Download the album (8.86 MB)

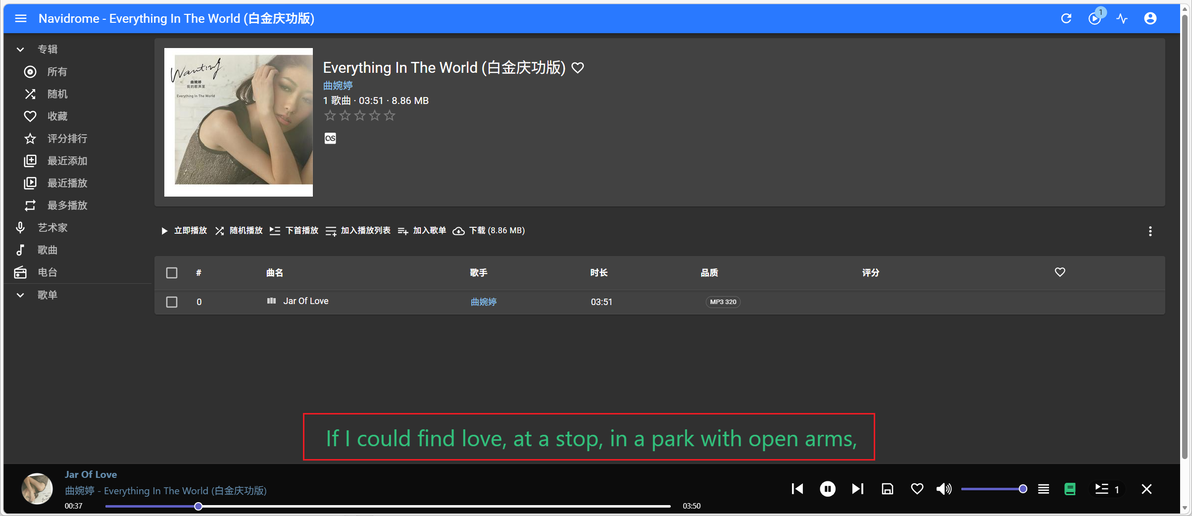click(488, 230)
